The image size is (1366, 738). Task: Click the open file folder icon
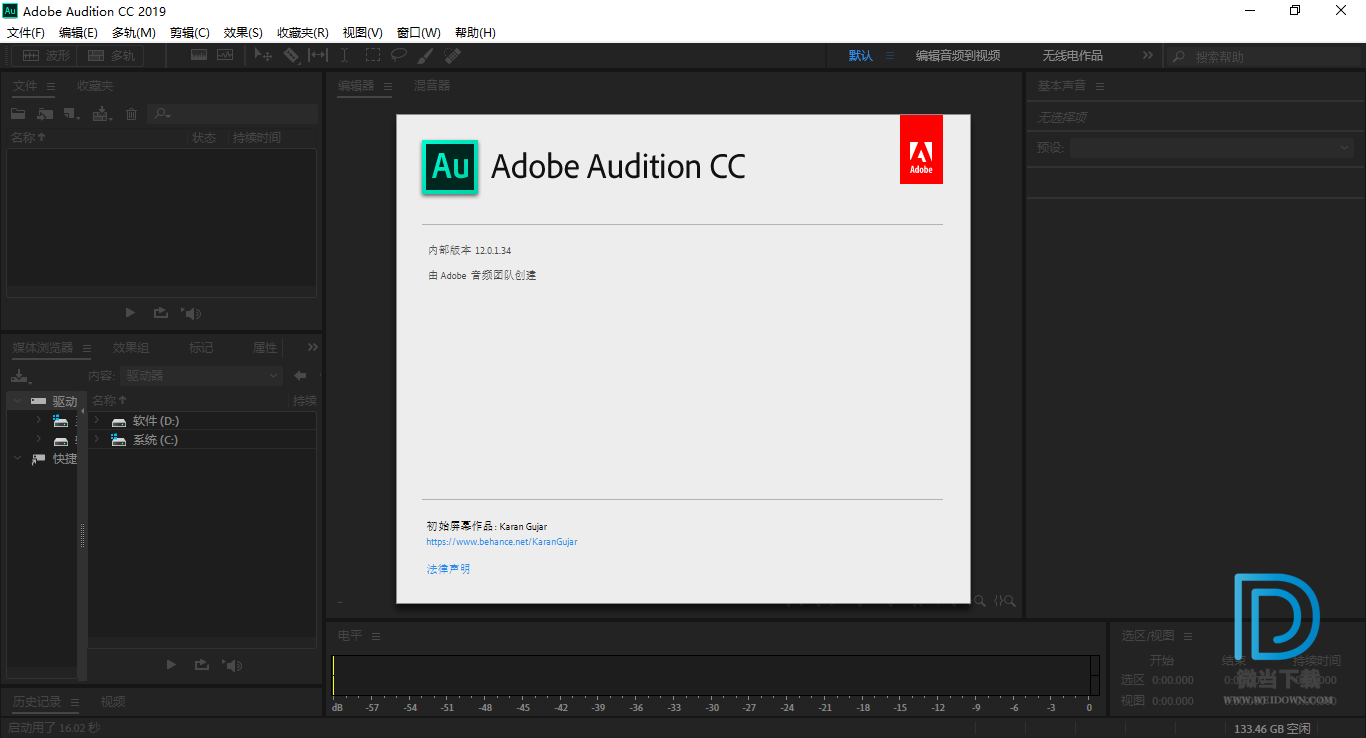click(x=18, y=114)
